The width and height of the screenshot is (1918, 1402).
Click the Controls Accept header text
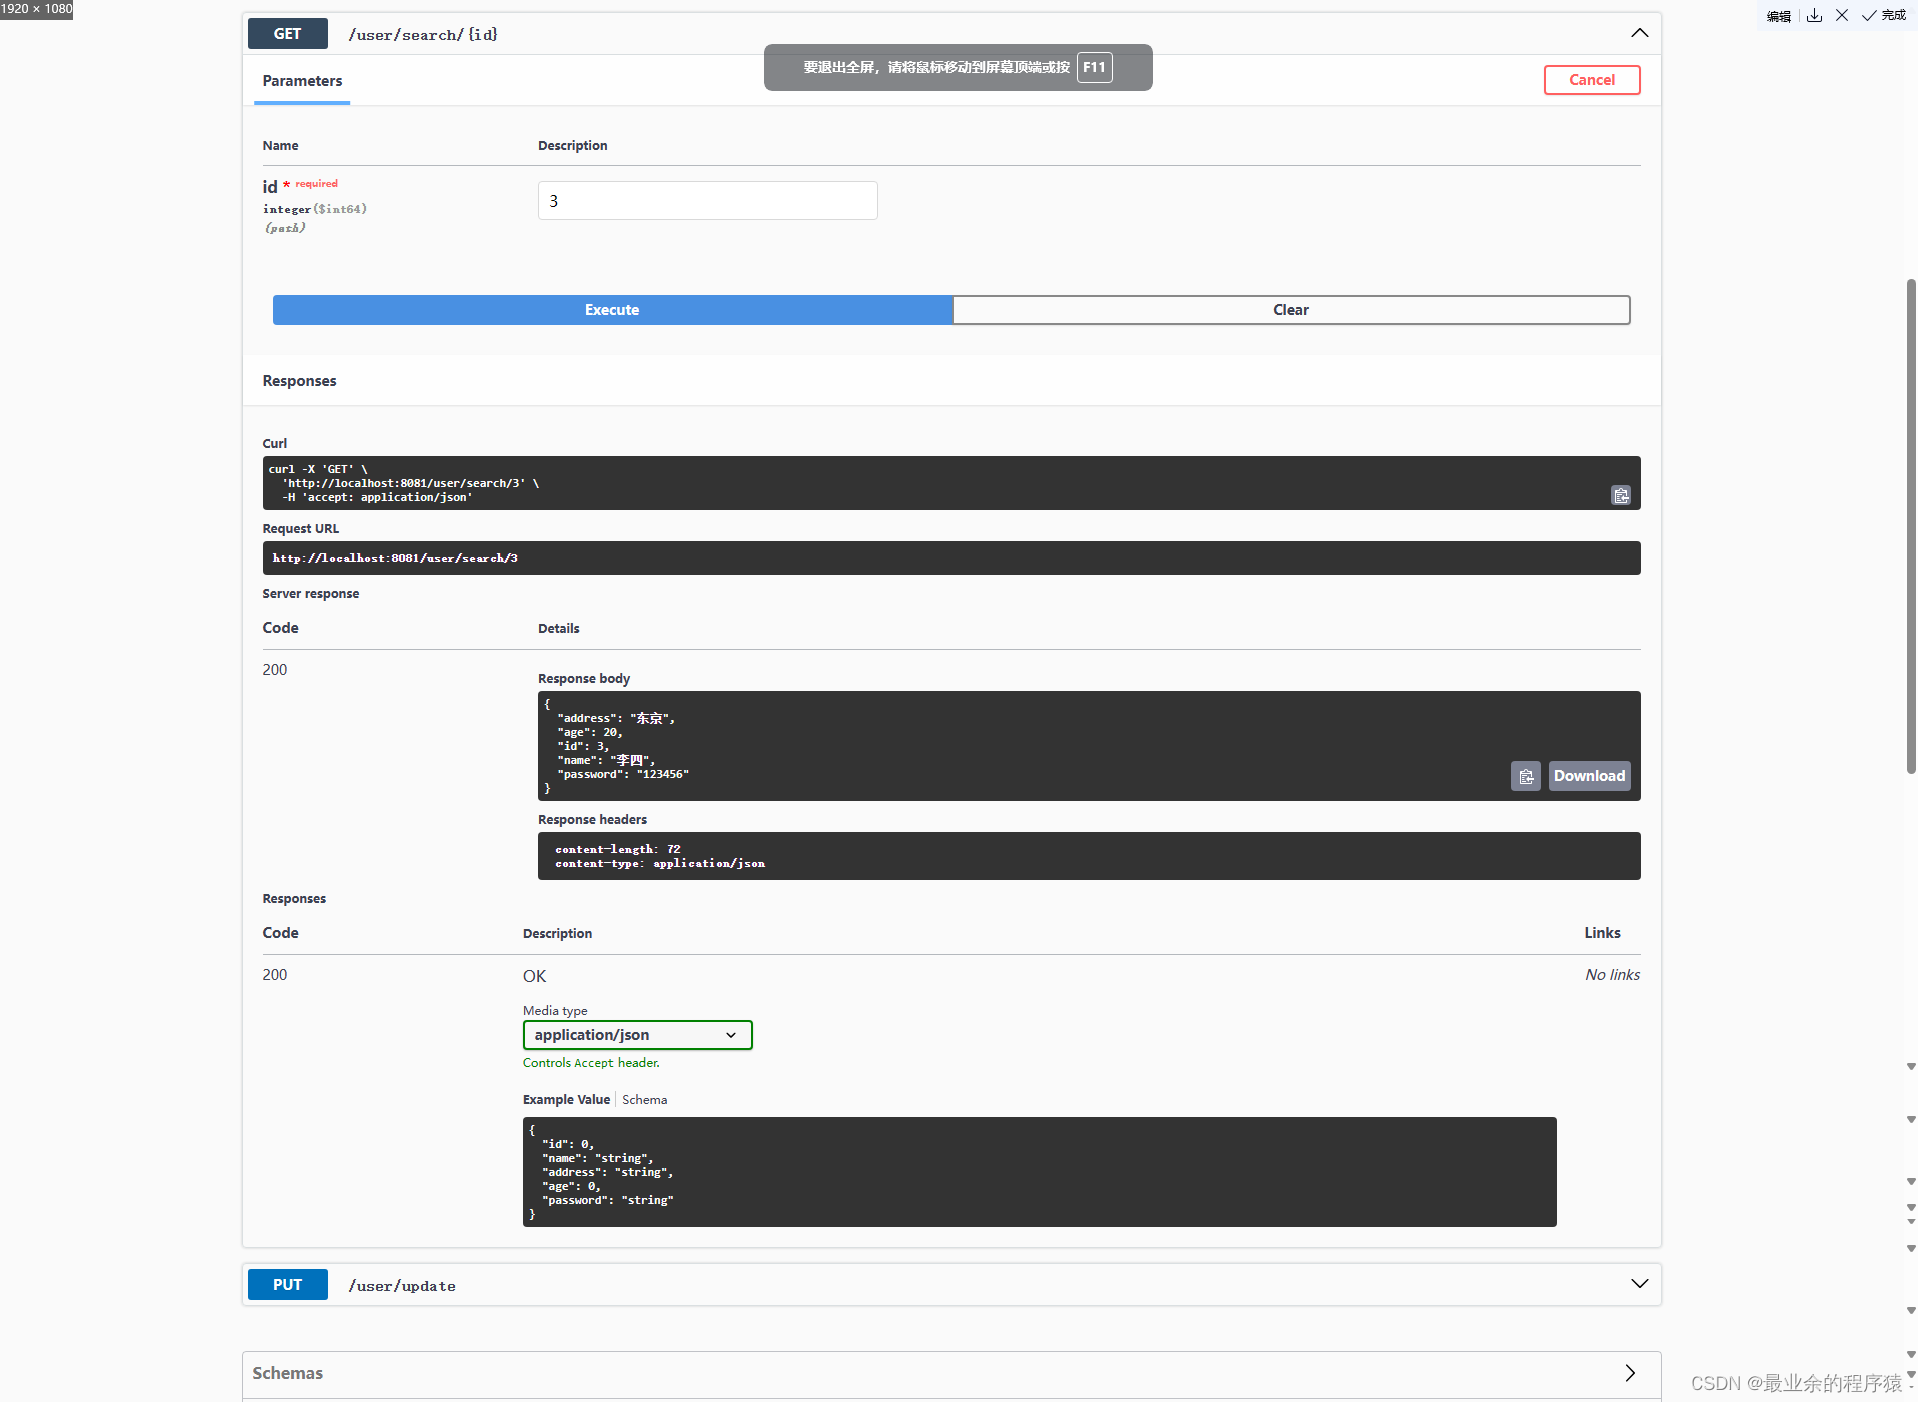click(x=591, y=1063)
